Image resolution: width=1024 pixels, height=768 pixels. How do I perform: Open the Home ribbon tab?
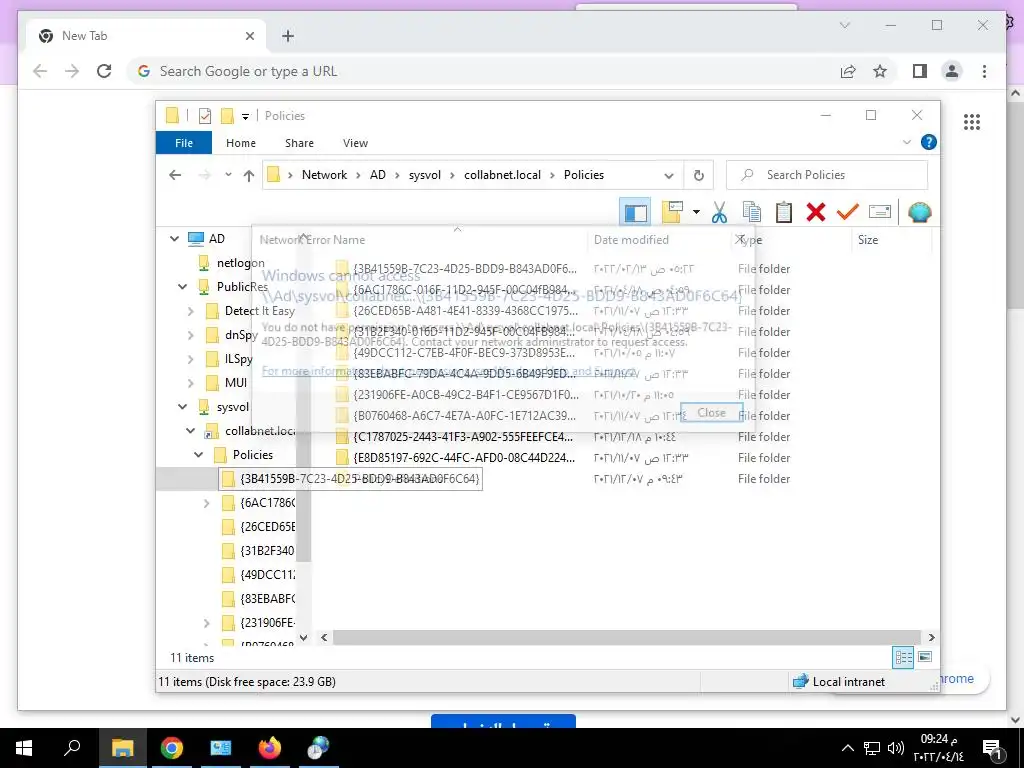(241, 143)
